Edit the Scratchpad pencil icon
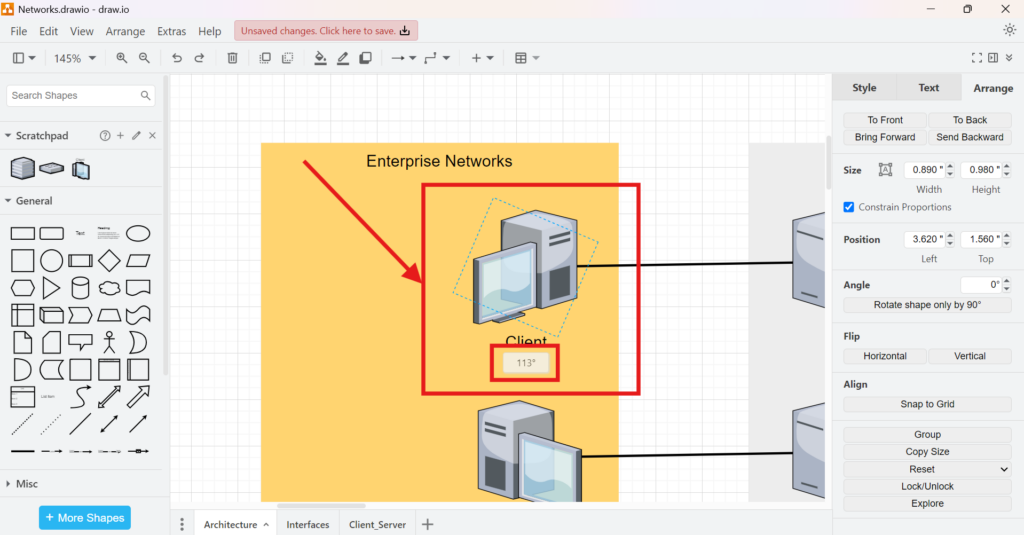 pos(136,136)
